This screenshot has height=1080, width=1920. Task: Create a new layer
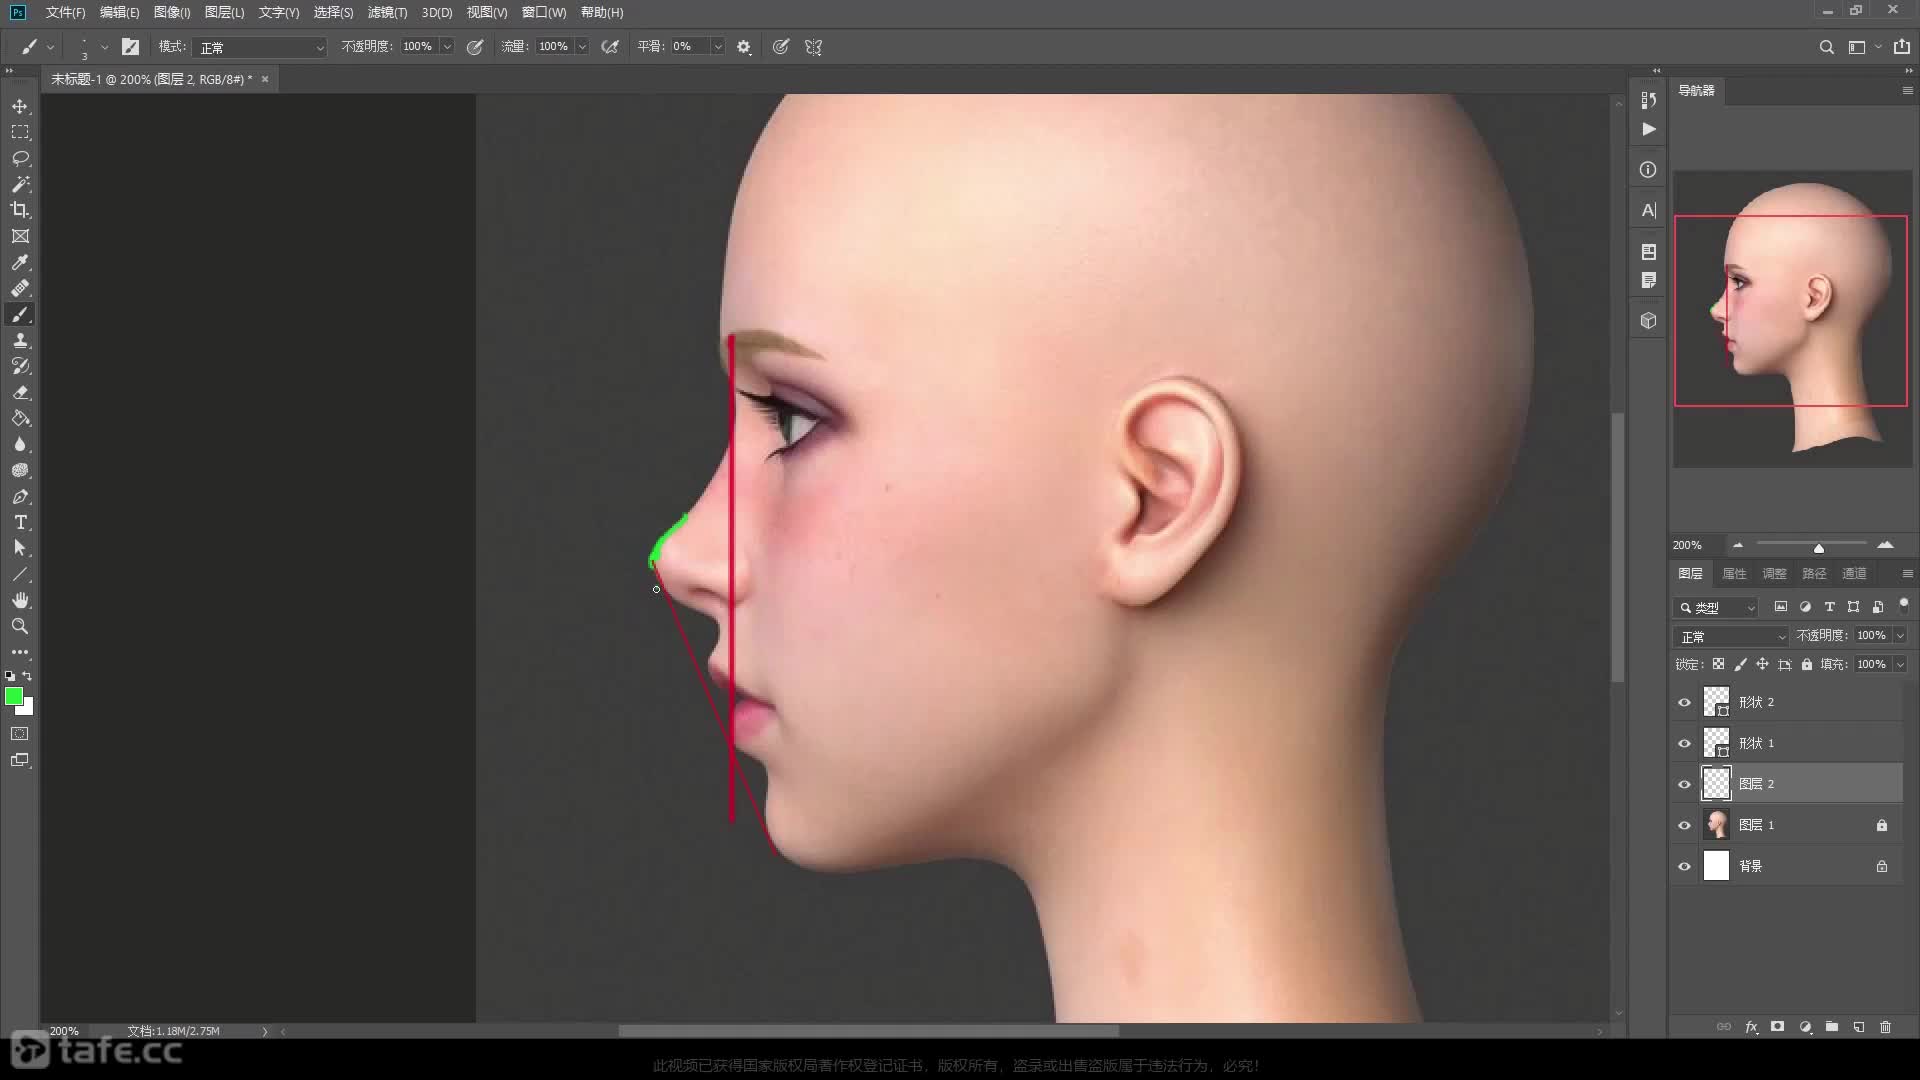point(1858,1027)
